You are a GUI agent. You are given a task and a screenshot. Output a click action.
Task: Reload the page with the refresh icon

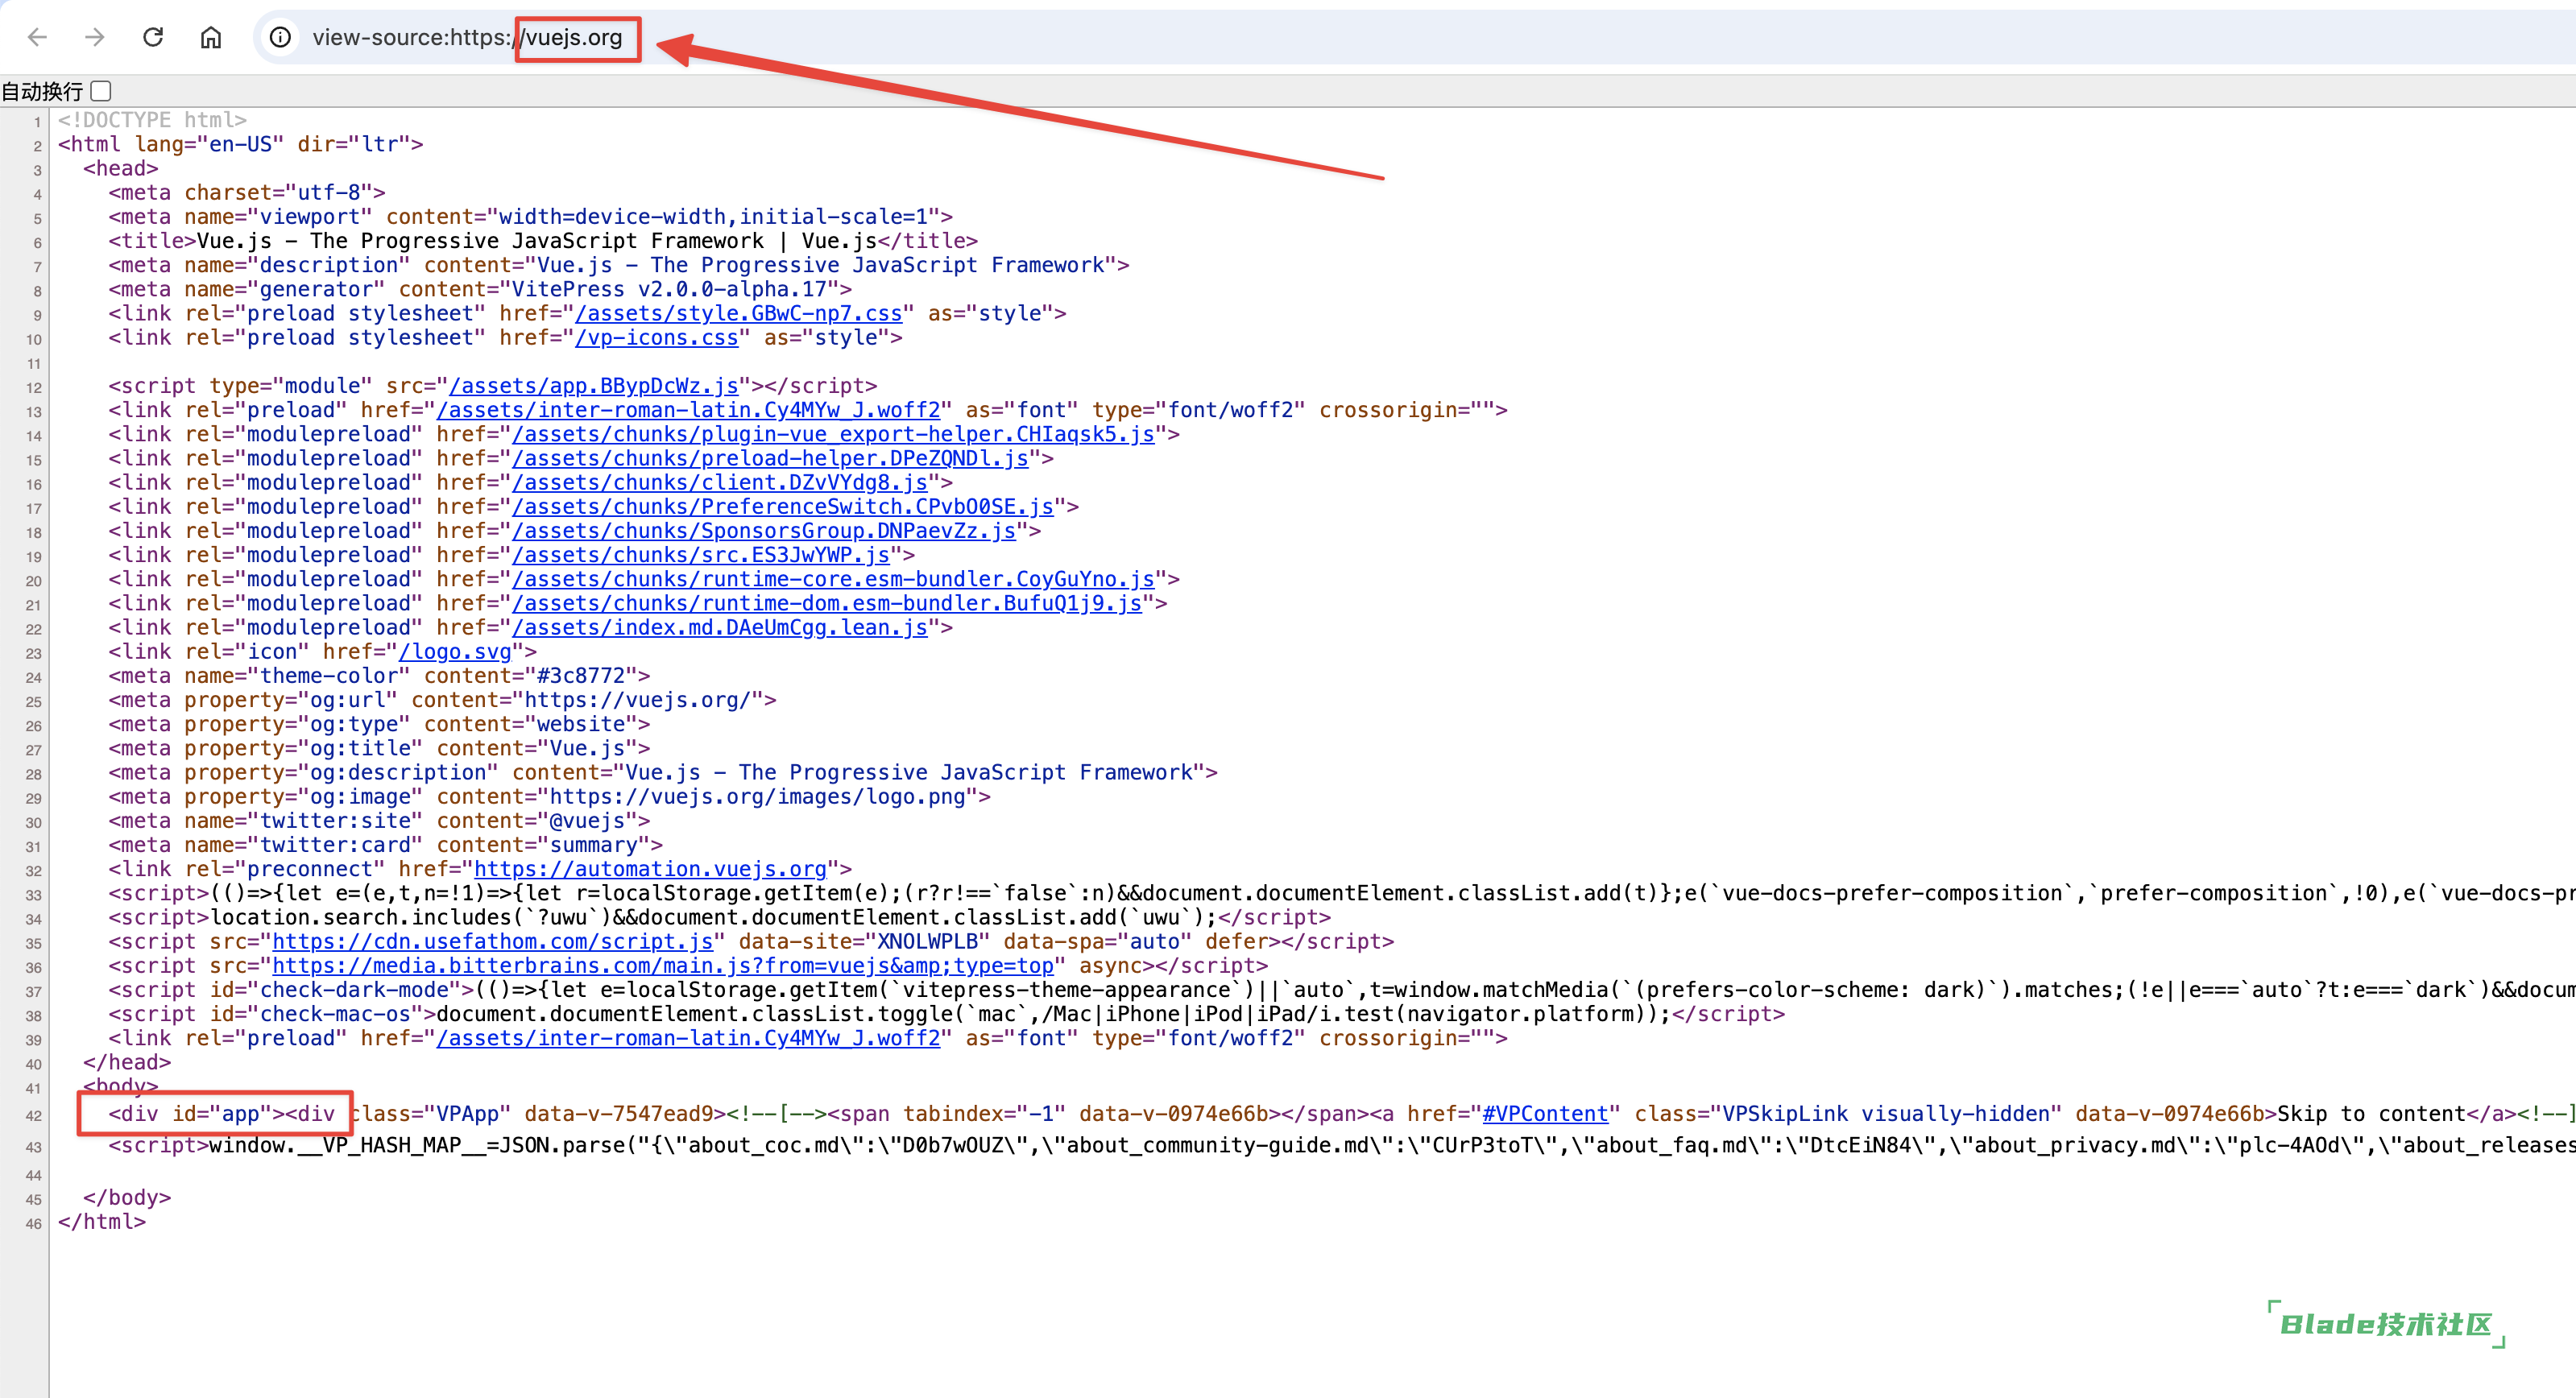coord(153,37)
